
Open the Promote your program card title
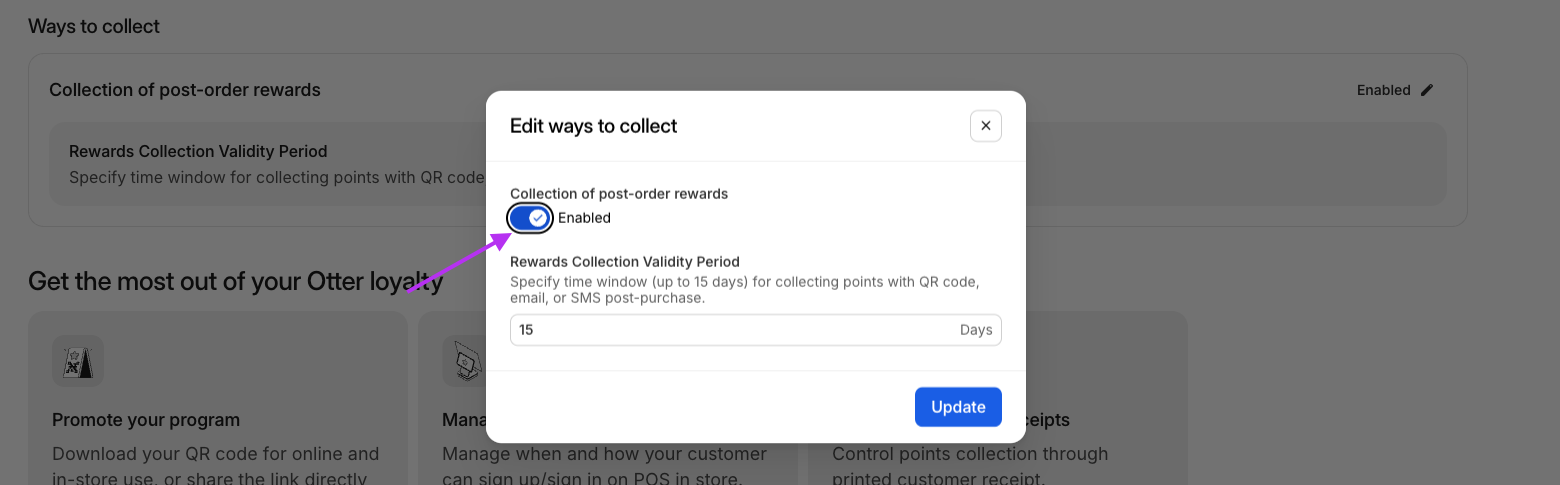click(x=146, y=420)
